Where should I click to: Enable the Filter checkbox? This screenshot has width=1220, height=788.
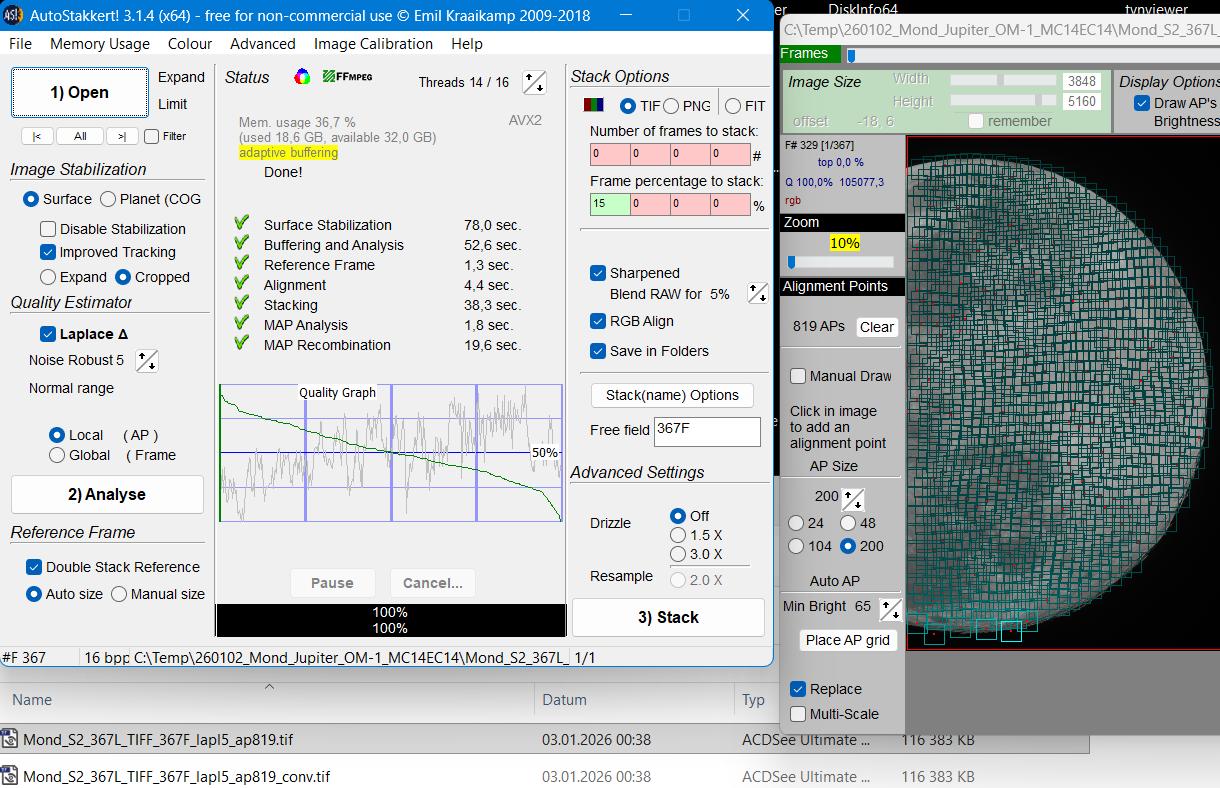(x=151, y=136)
